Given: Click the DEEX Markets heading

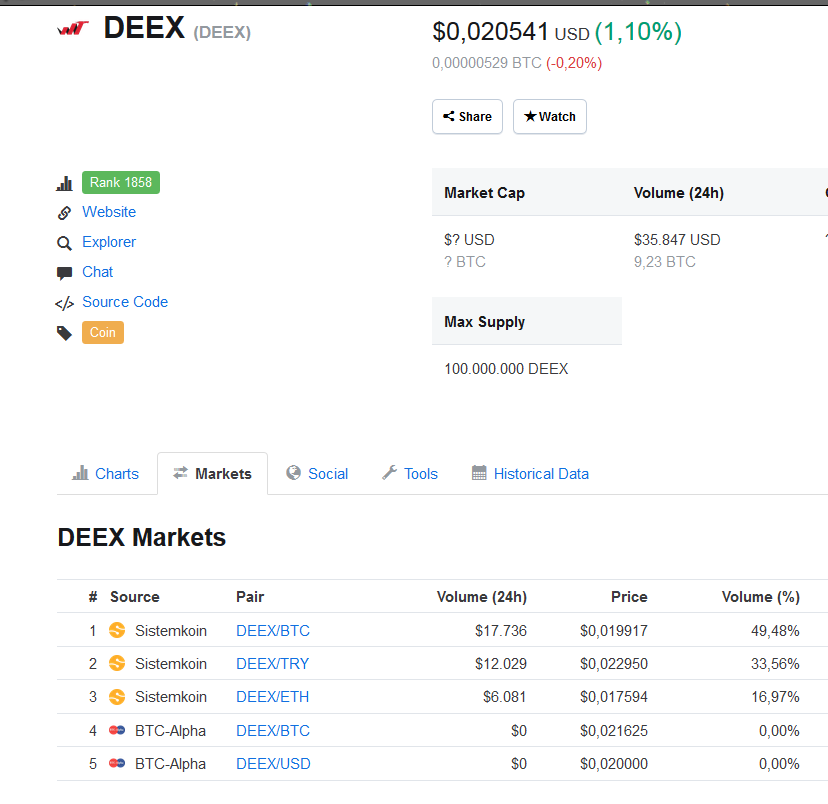Looking at the screenshot, I should [142, 537].
